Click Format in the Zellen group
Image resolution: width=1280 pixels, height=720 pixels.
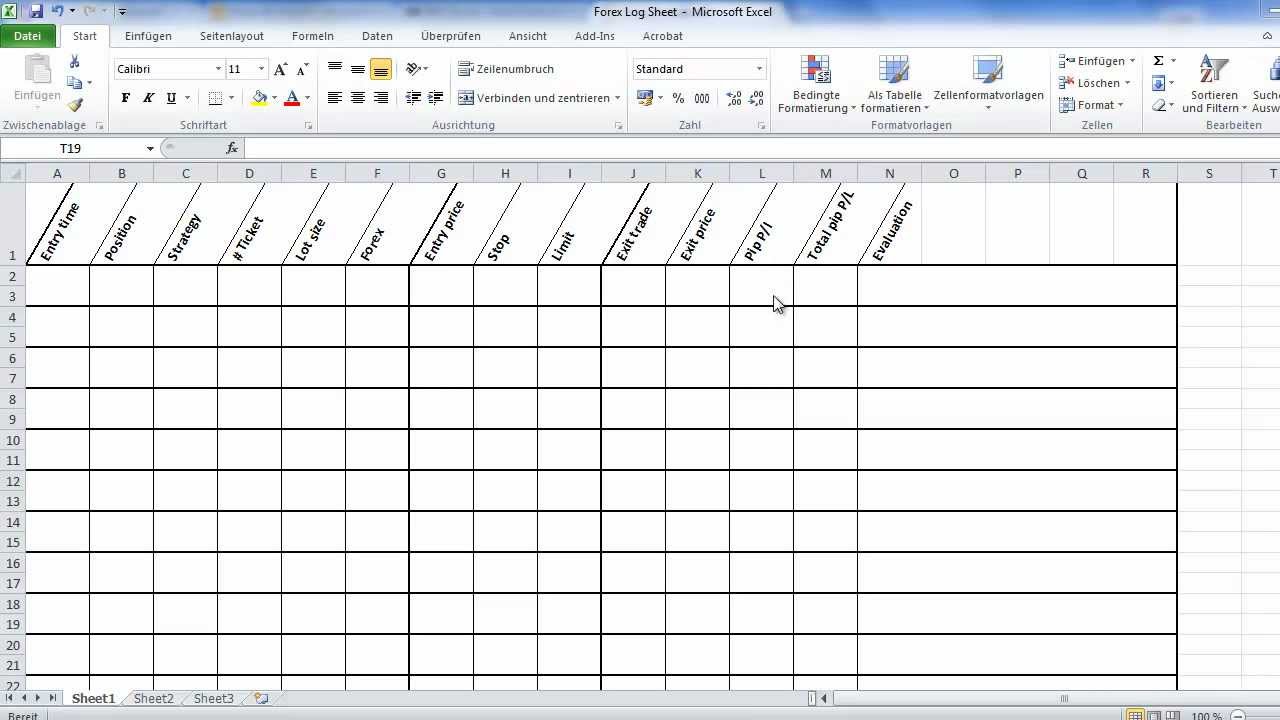click(x=1090, y=105)
